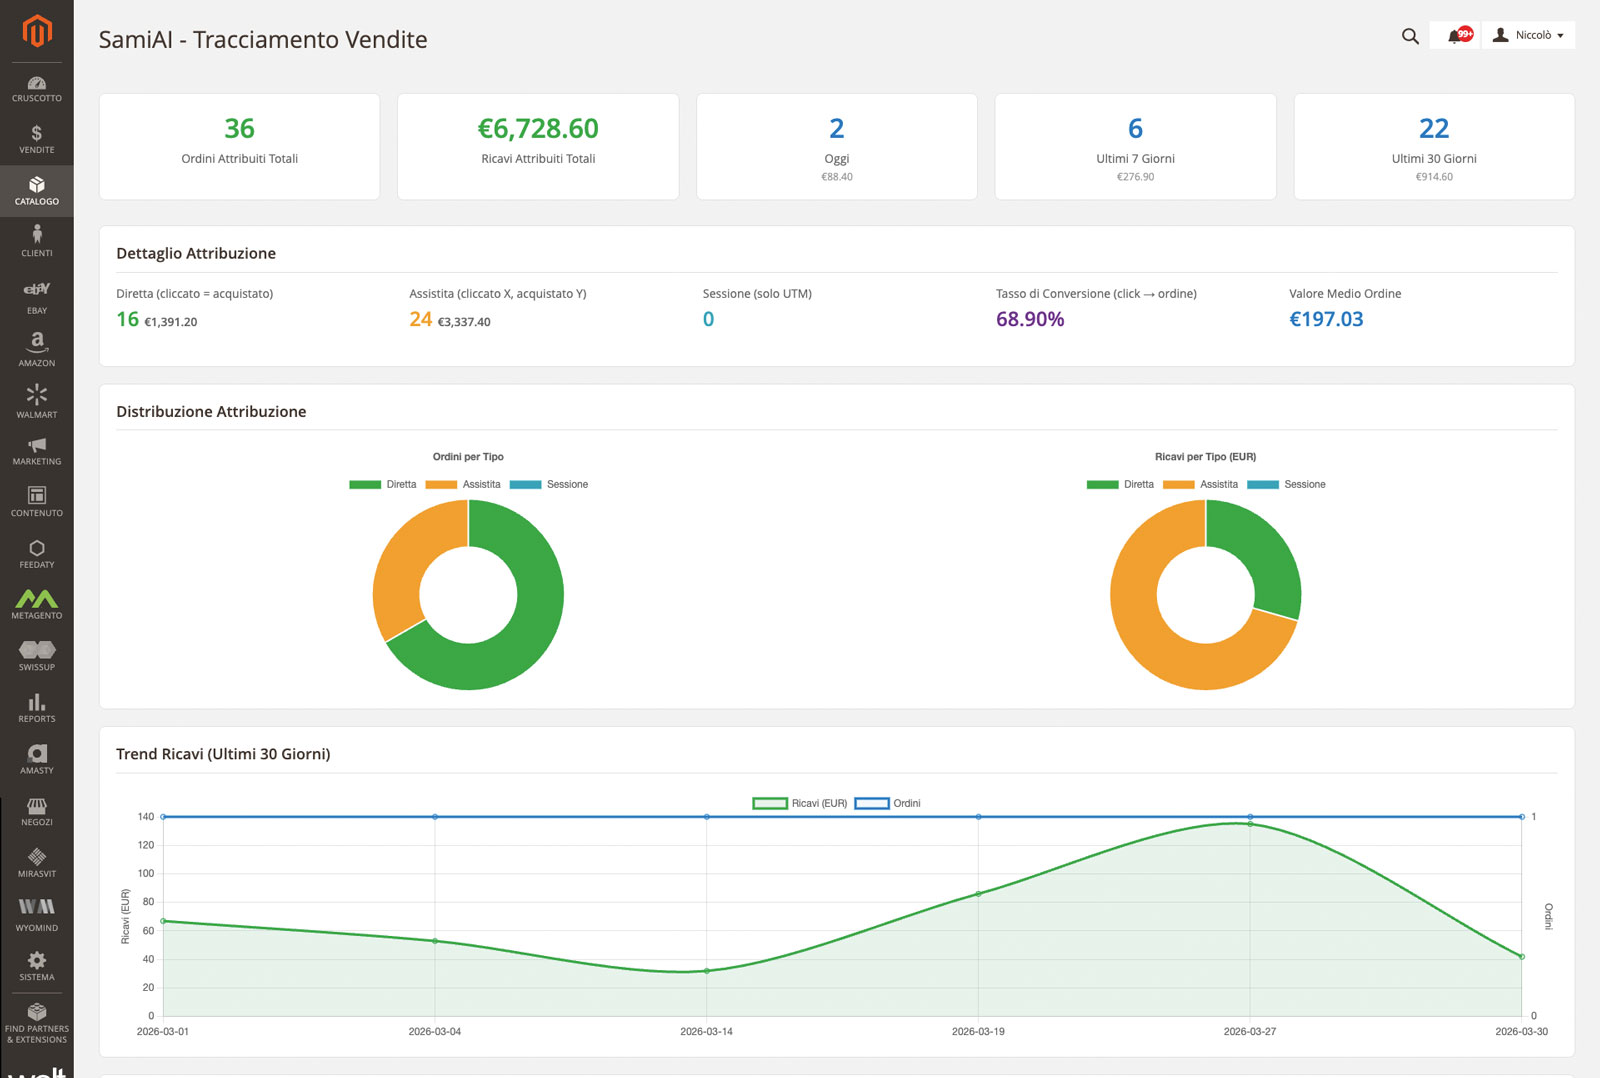Screen dimensions: 1600x1078
Task: Open the Vendite sales menu
Action: [36, 140]
